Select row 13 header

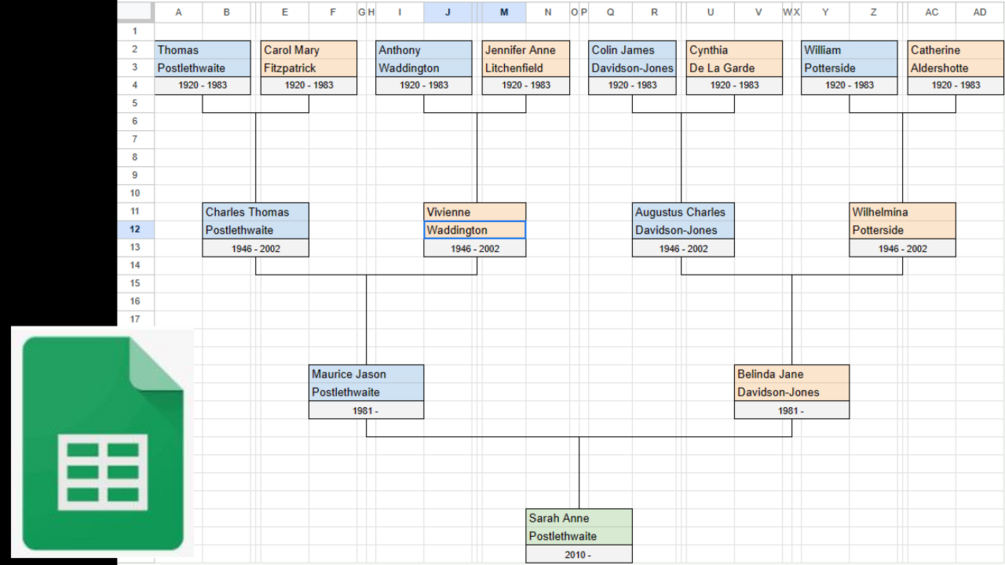click(135, 247)
